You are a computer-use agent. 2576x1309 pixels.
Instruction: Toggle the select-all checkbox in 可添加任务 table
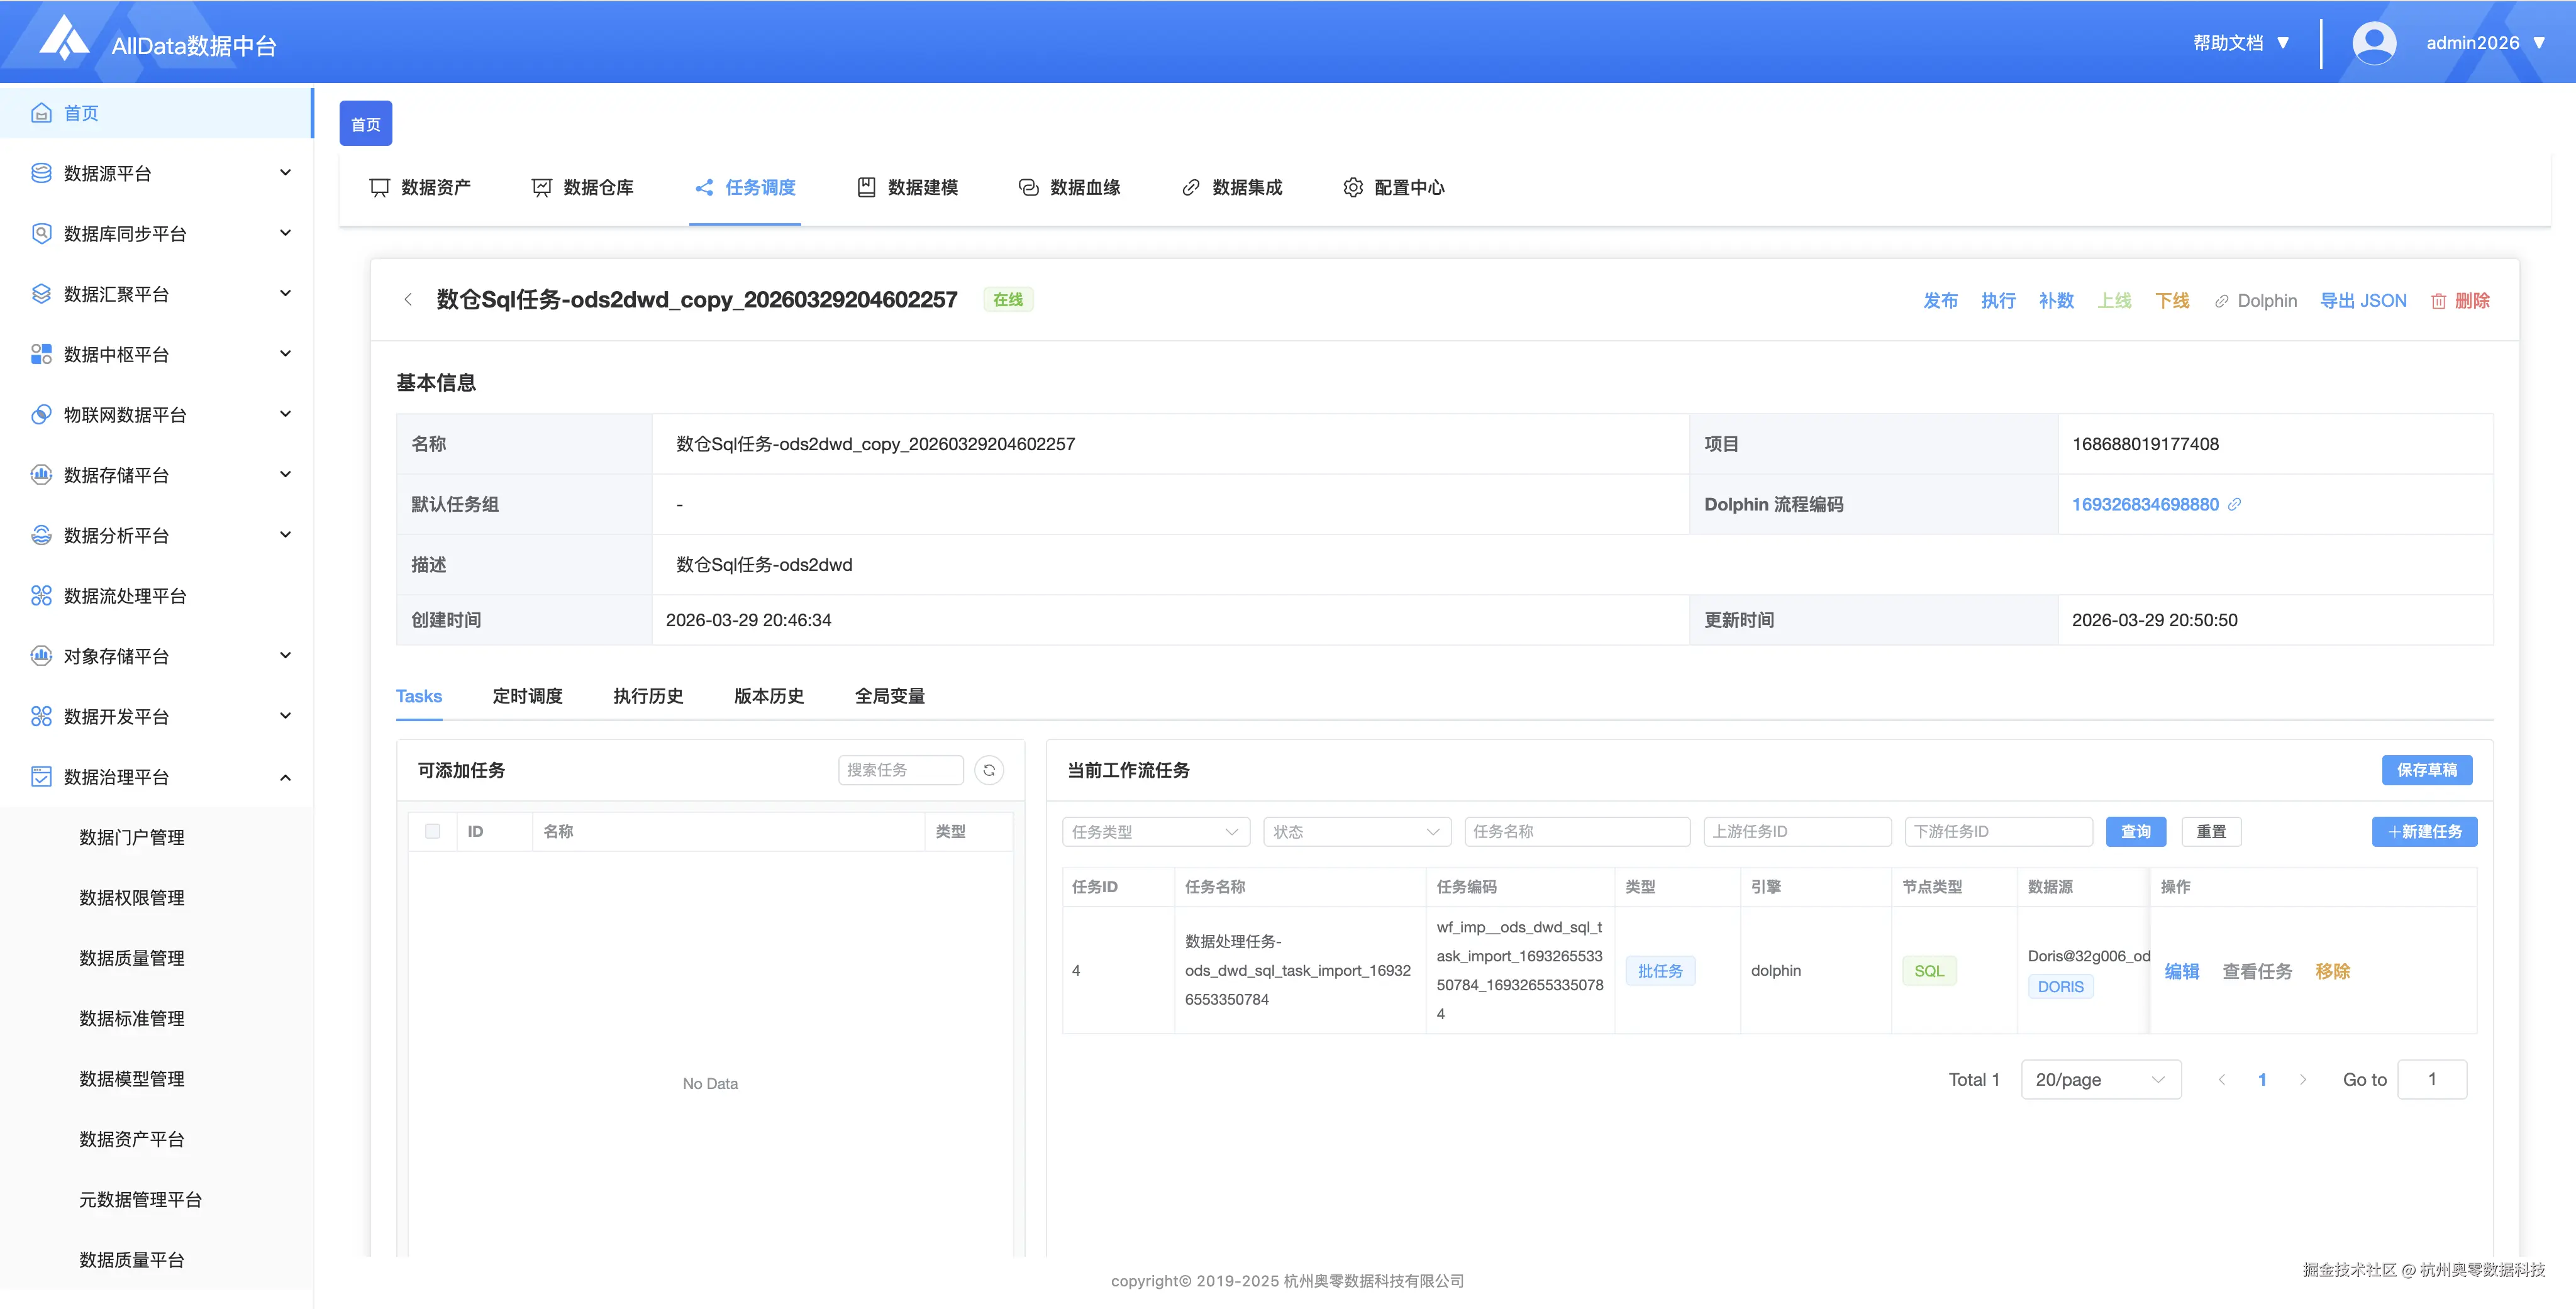[x=432, y=831]
